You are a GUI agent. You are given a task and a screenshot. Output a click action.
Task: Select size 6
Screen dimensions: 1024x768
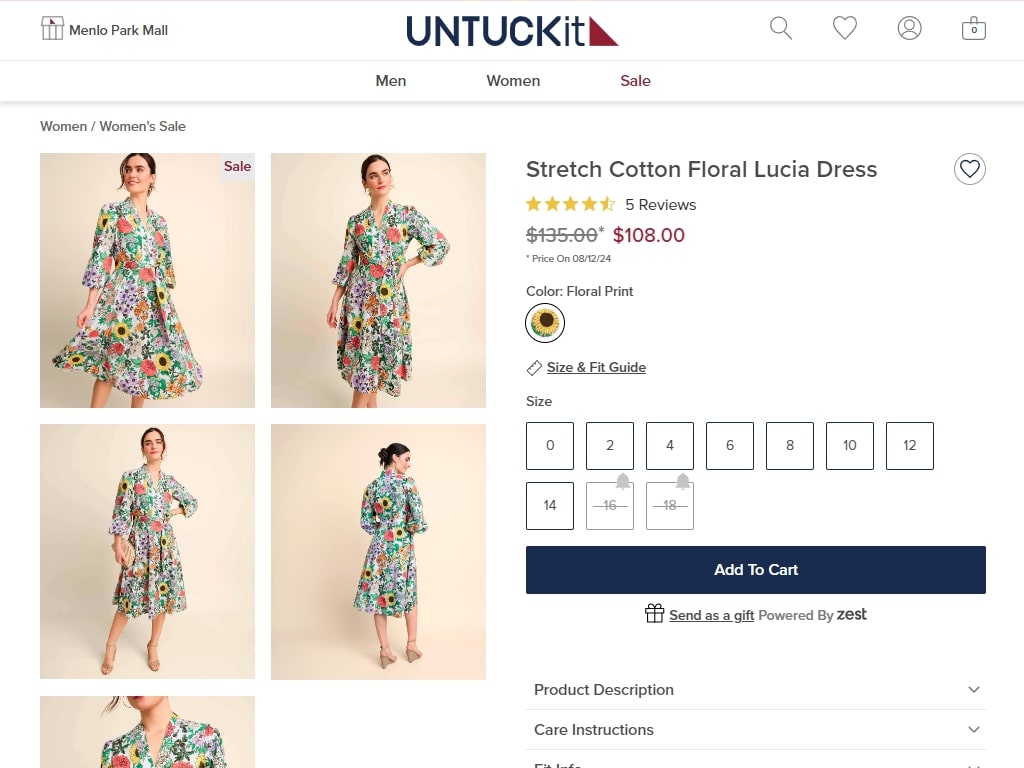click(x=729, y=446)
